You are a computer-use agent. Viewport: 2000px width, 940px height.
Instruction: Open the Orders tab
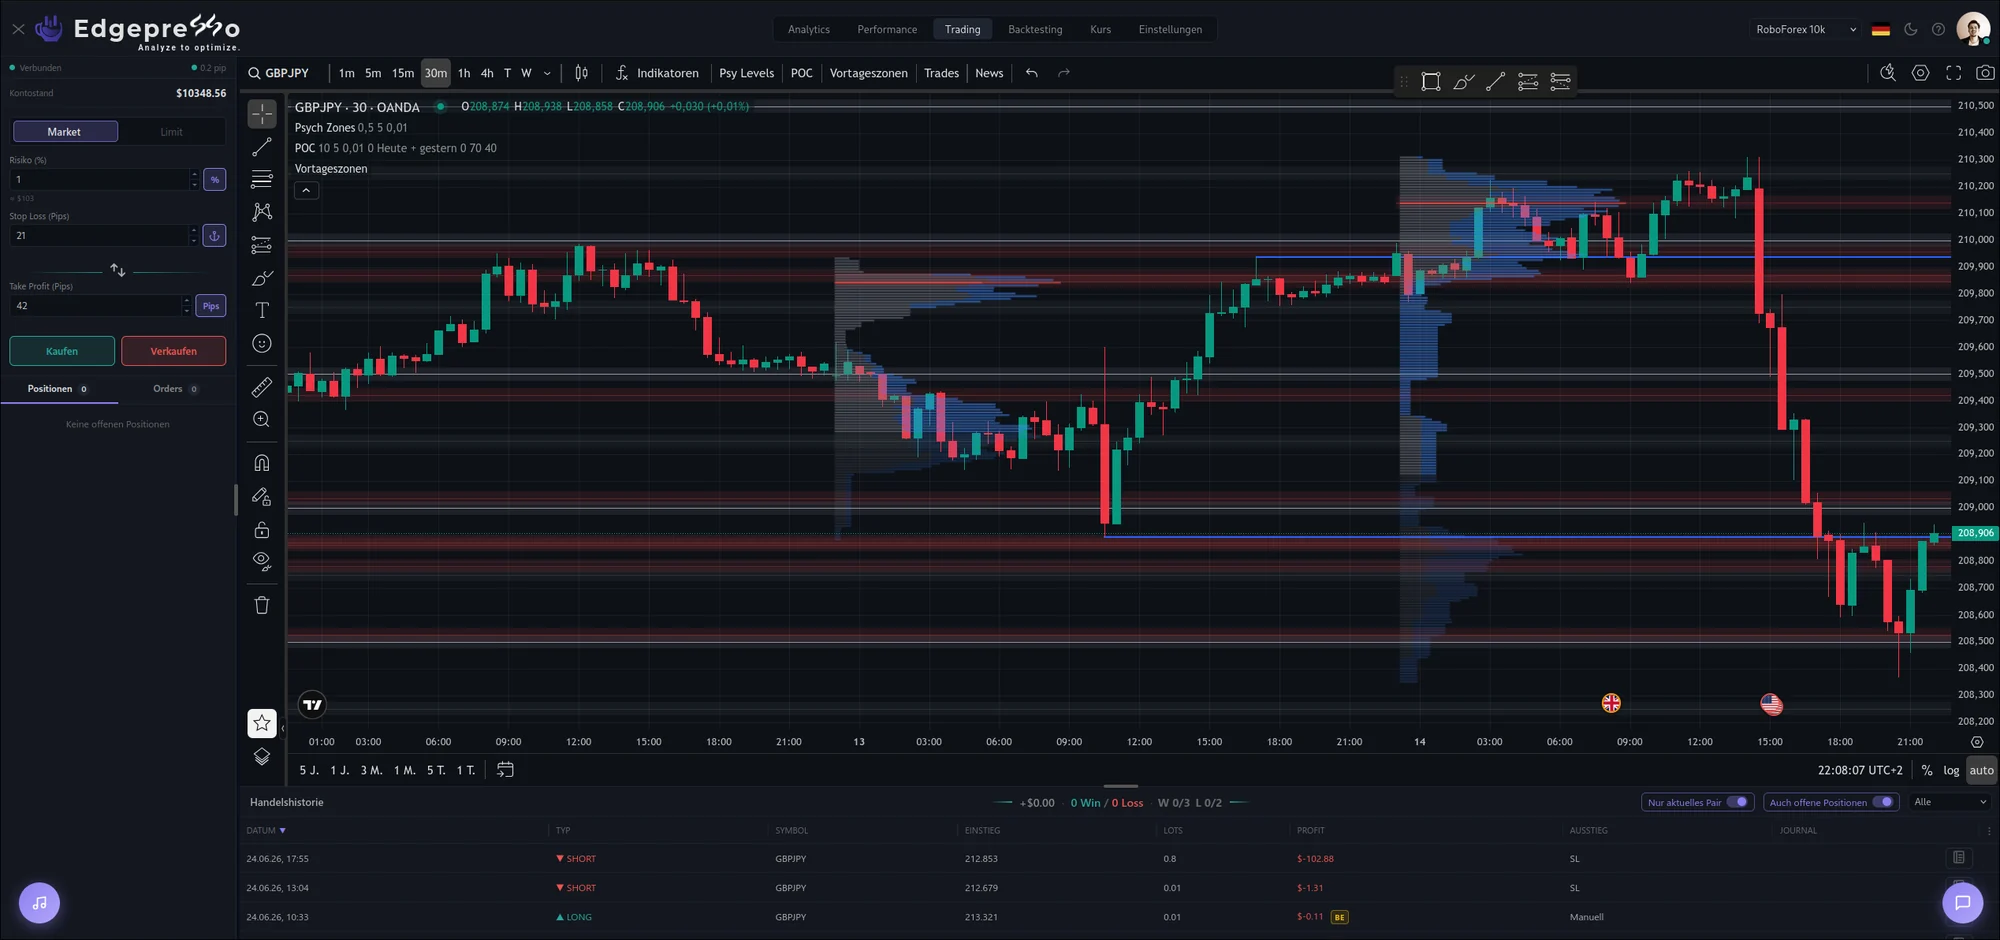click(176, 389)
